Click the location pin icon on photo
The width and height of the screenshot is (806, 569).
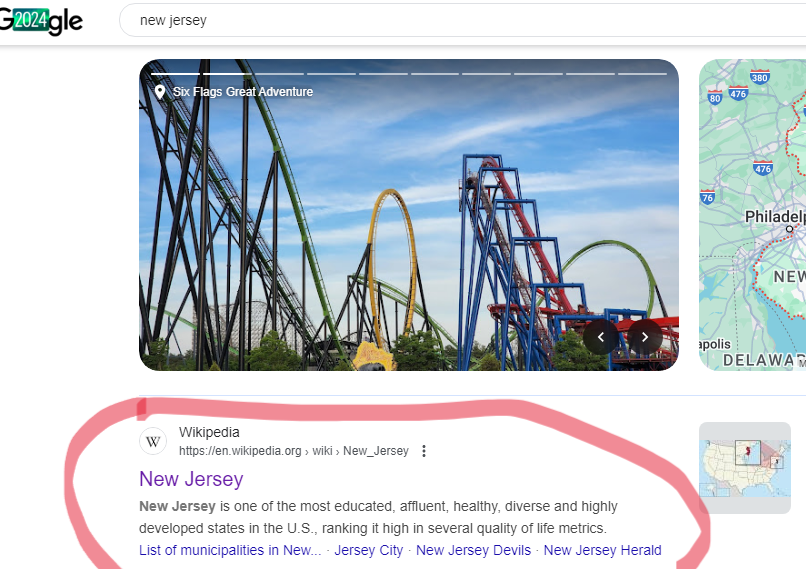pos(160,92)
